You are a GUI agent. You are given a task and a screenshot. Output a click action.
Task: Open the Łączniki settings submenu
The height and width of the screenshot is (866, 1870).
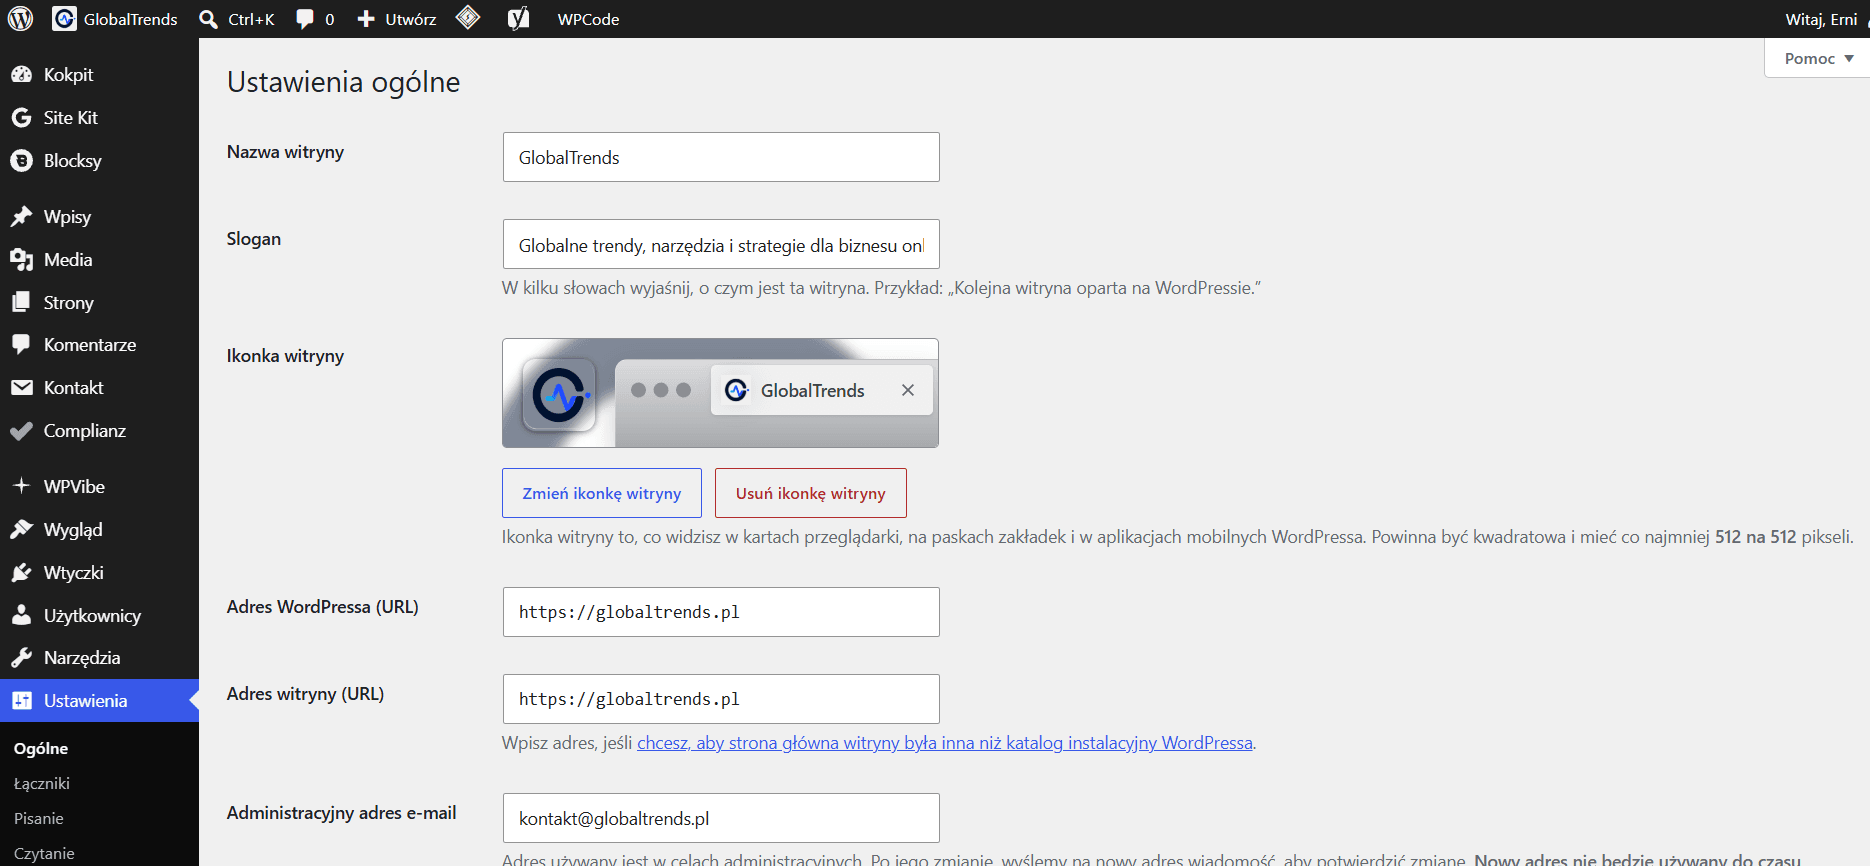click(x=42, y=784)
